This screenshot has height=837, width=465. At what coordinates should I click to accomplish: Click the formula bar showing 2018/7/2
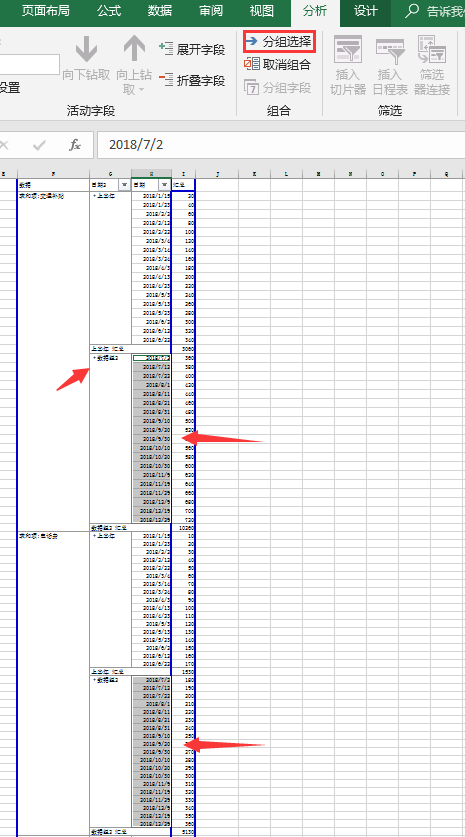(281, 145)
